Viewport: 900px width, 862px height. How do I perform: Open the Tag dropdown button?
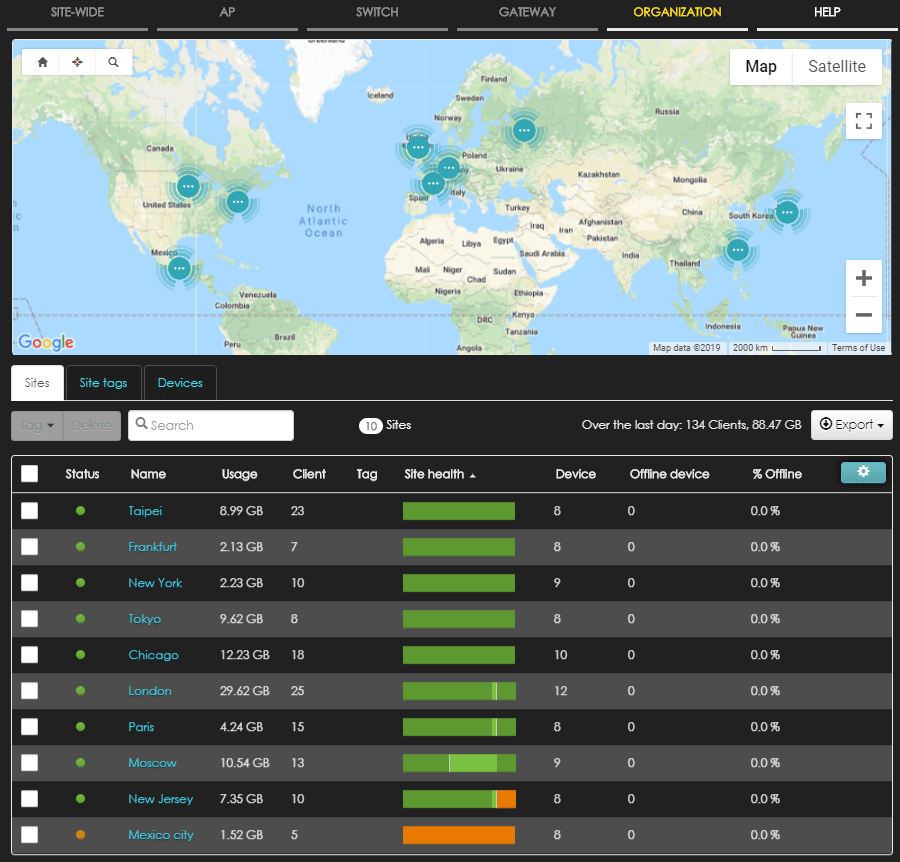click(x=37, y=426)
